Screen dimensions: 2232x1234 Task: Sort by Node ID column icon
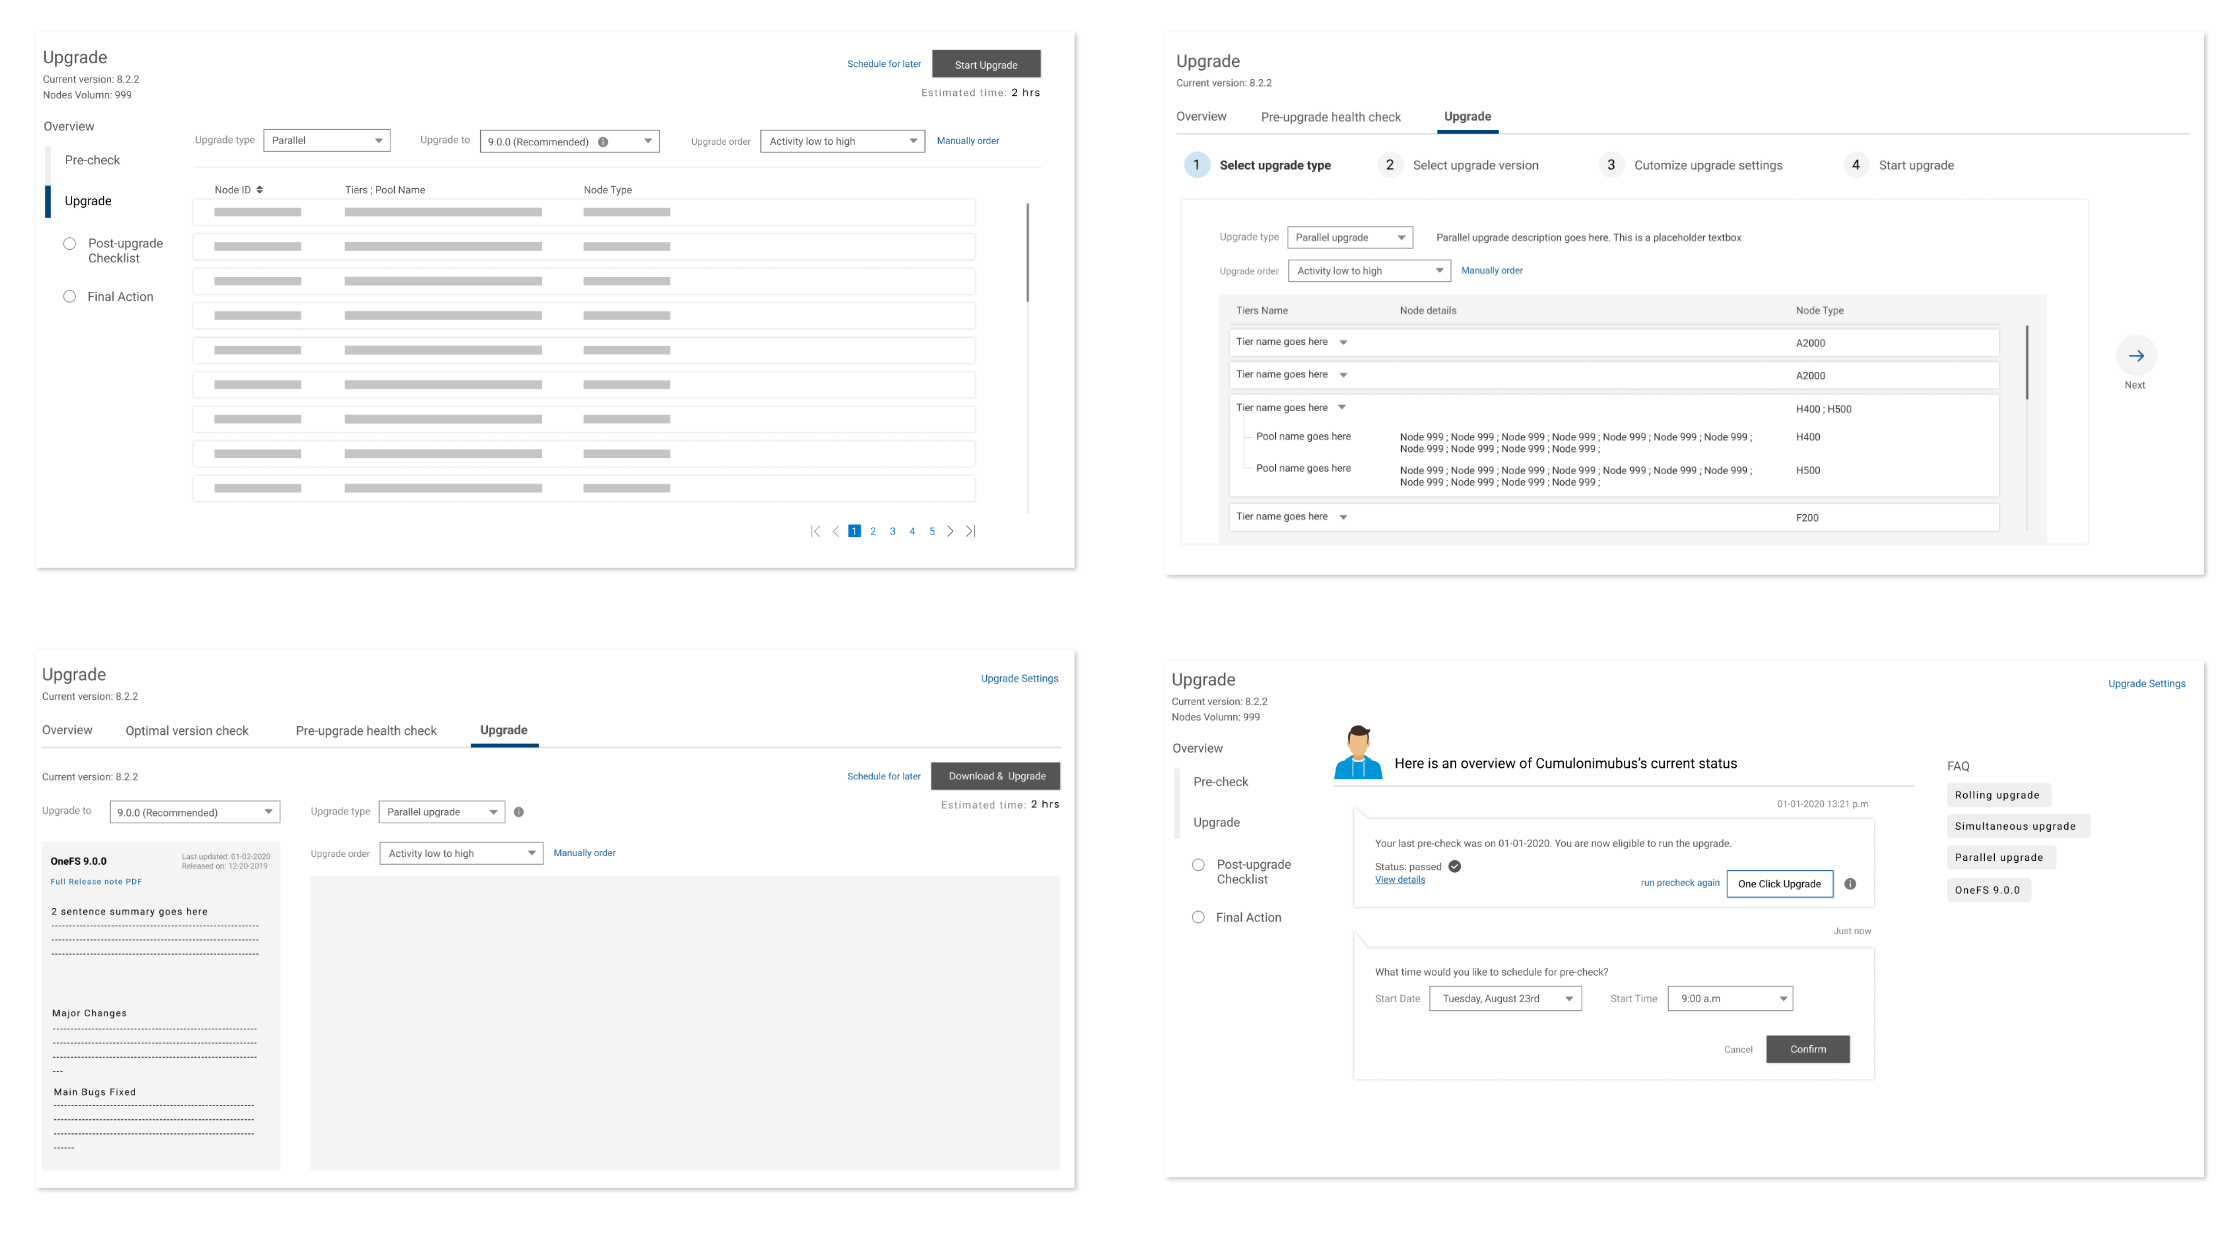[260, 190]
